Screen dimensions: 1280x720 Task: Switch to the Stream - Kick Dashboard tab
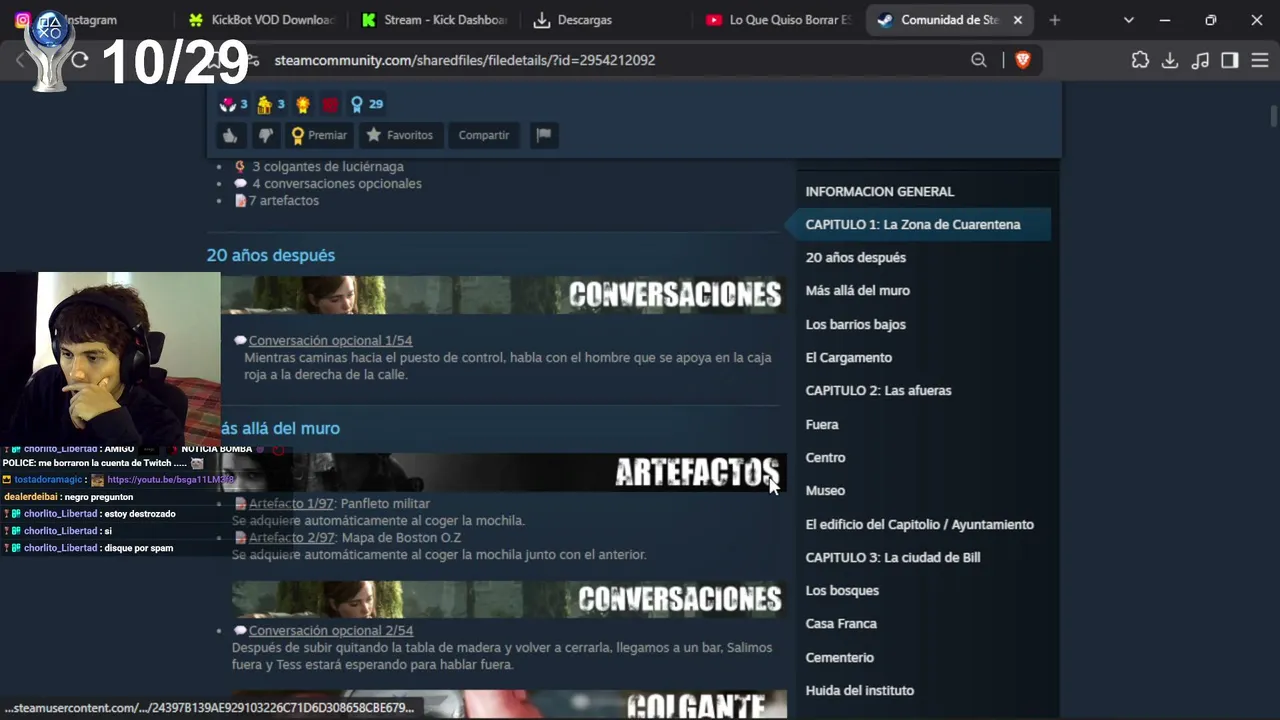[x=434, y=20]
